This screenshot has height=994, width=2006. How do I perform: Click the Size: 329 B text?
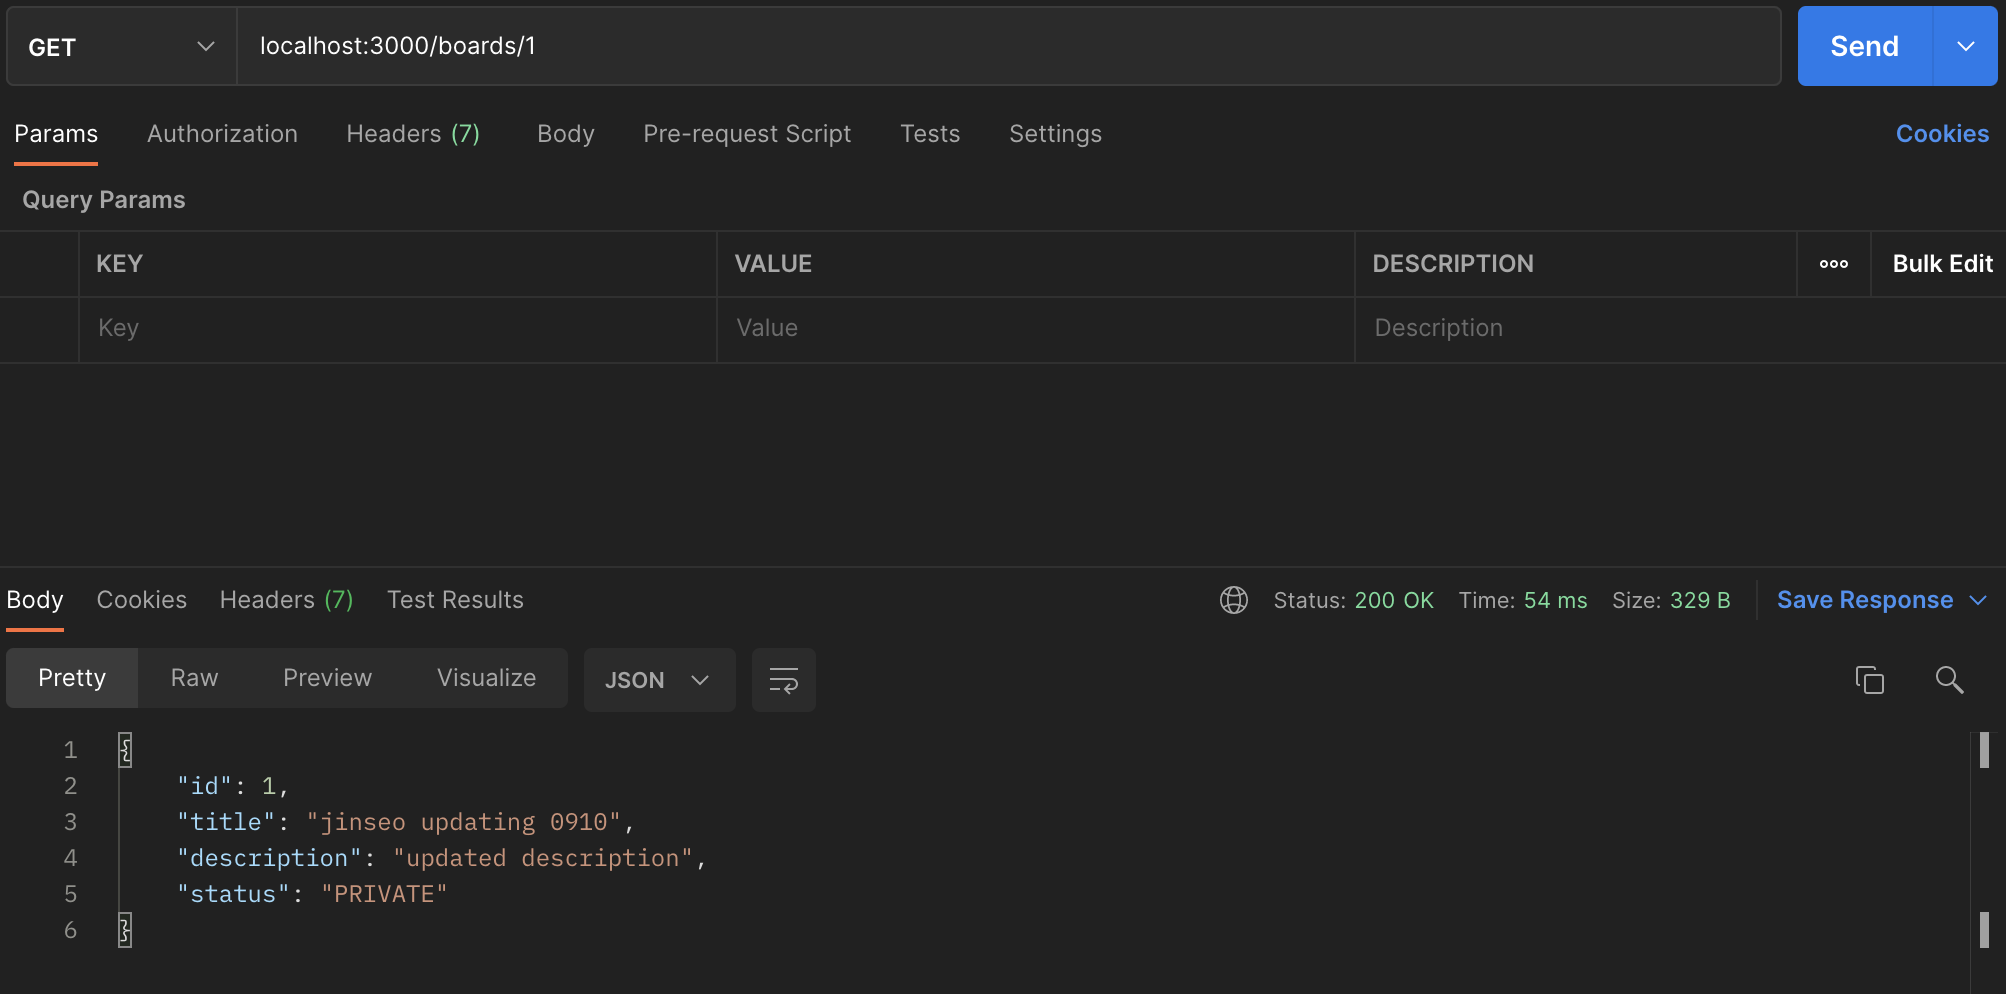[x=1671, y=600]
